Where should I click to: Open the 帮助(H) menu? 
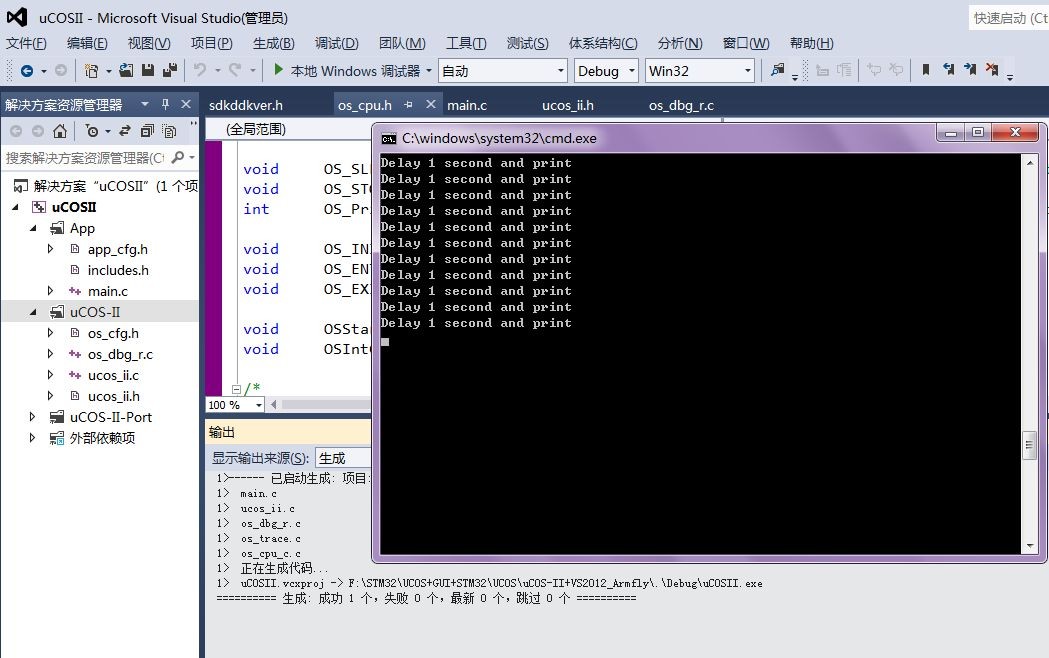pyautogui.click(x=812, y=43)
